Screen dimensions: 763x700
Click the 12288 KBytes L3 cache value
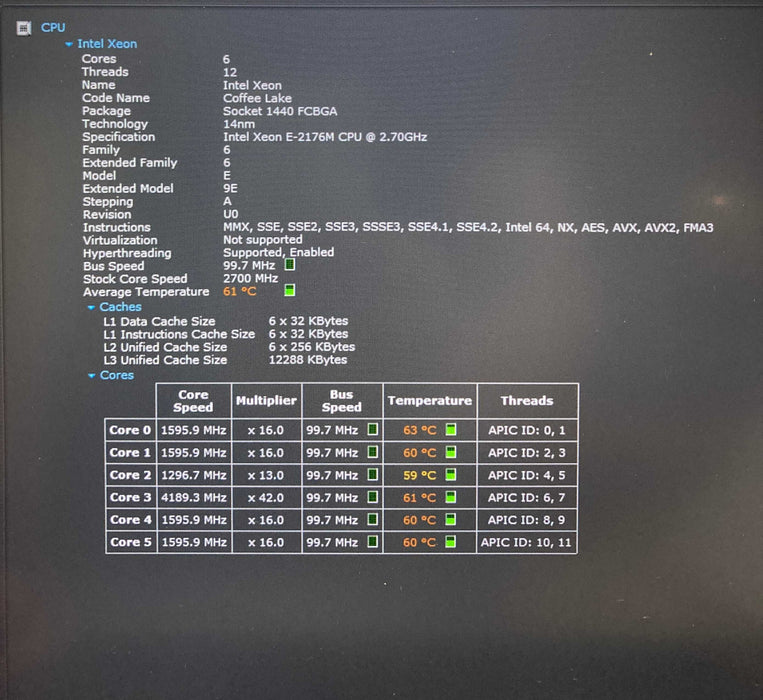[308, 360]
